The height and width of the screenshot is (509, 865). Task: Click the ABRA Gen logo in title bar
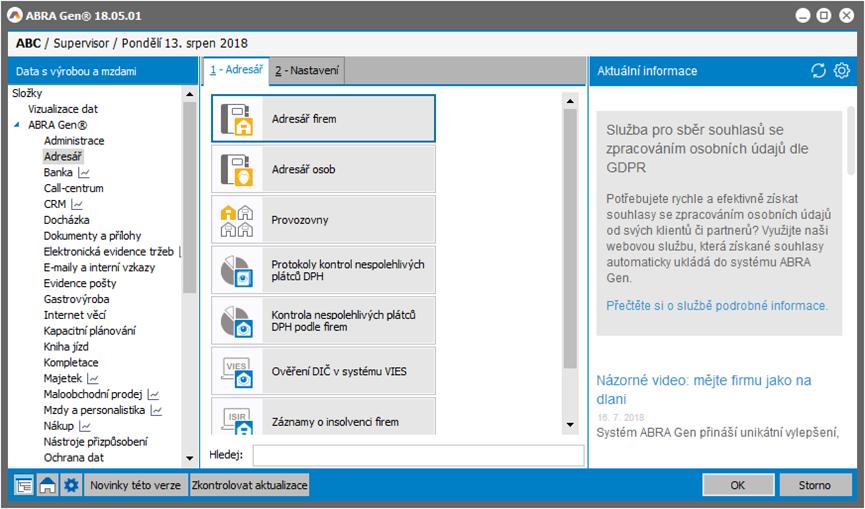coord(15,15)
